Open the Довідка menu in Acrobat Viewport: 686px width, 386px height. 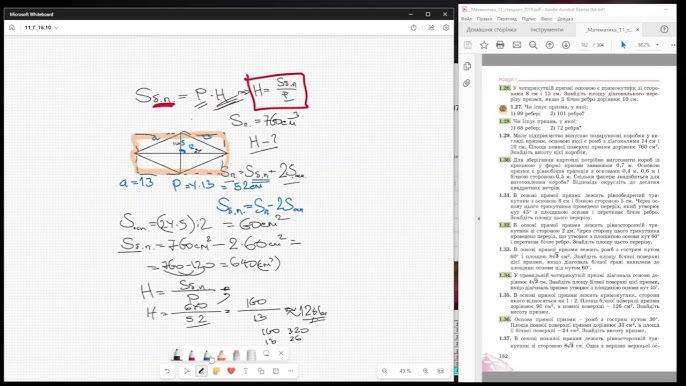565,19
